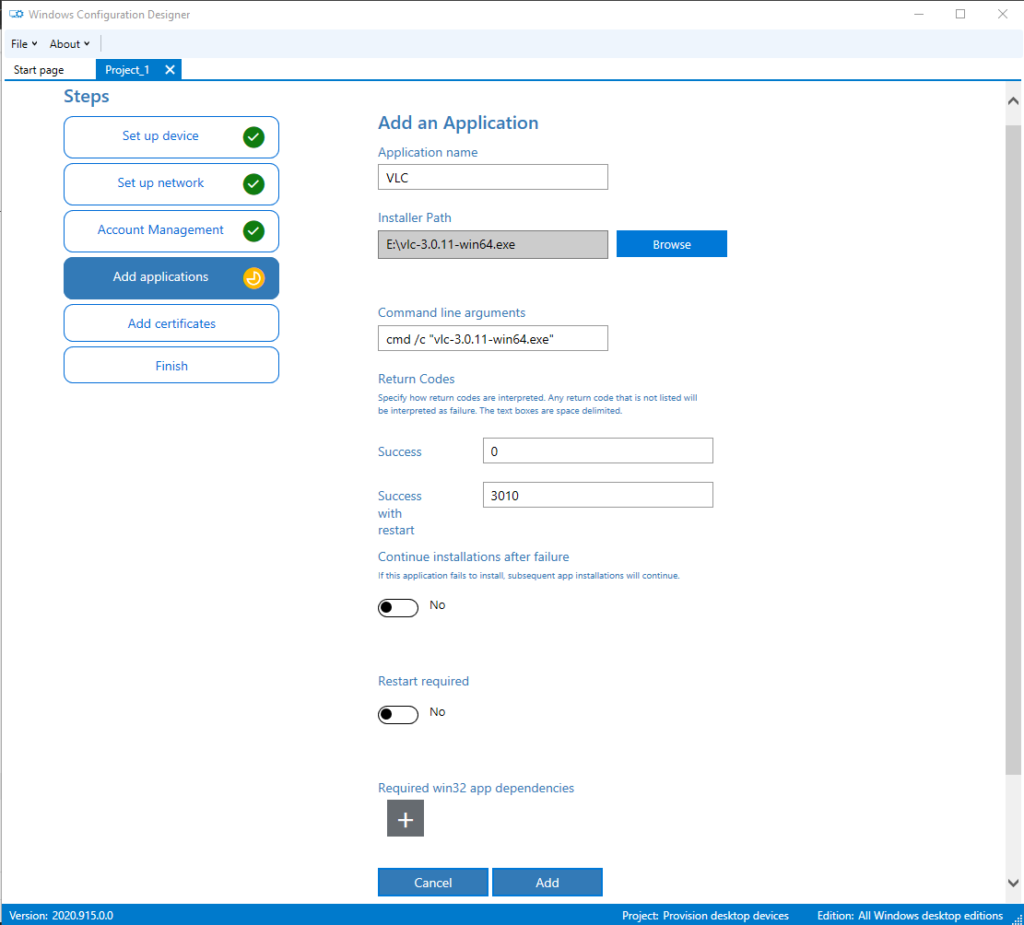Screen dimensions: 1024x925
Task: Select the Finish step in sidebar
Action: tap(171, 366)
